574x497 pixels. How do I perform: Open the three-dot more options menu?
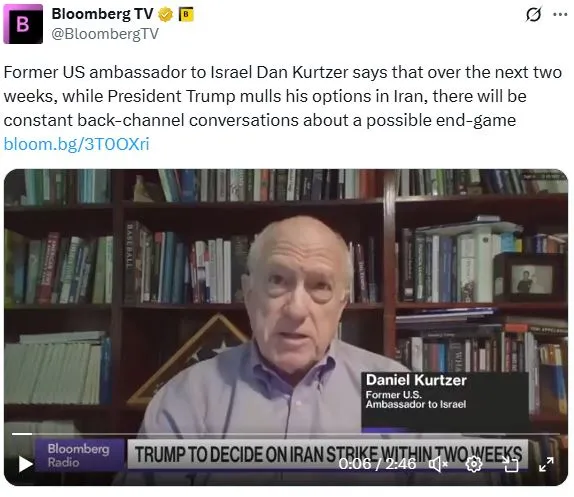(x=560, y=15)
